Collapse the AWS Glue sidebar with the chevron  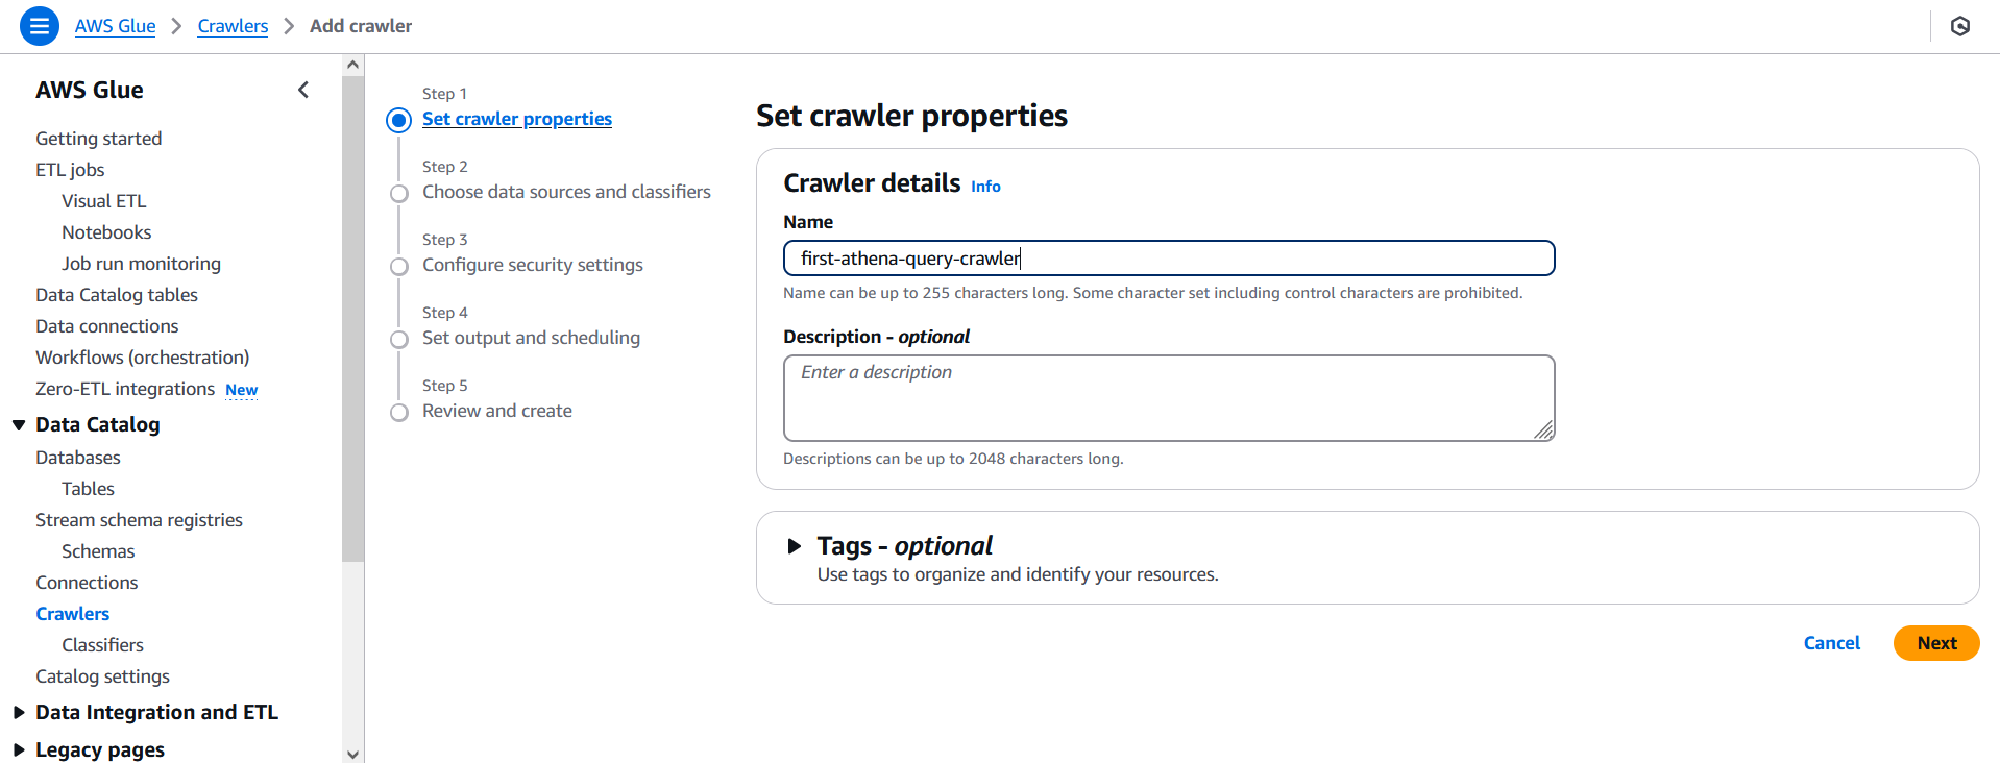tap(303, 89)
